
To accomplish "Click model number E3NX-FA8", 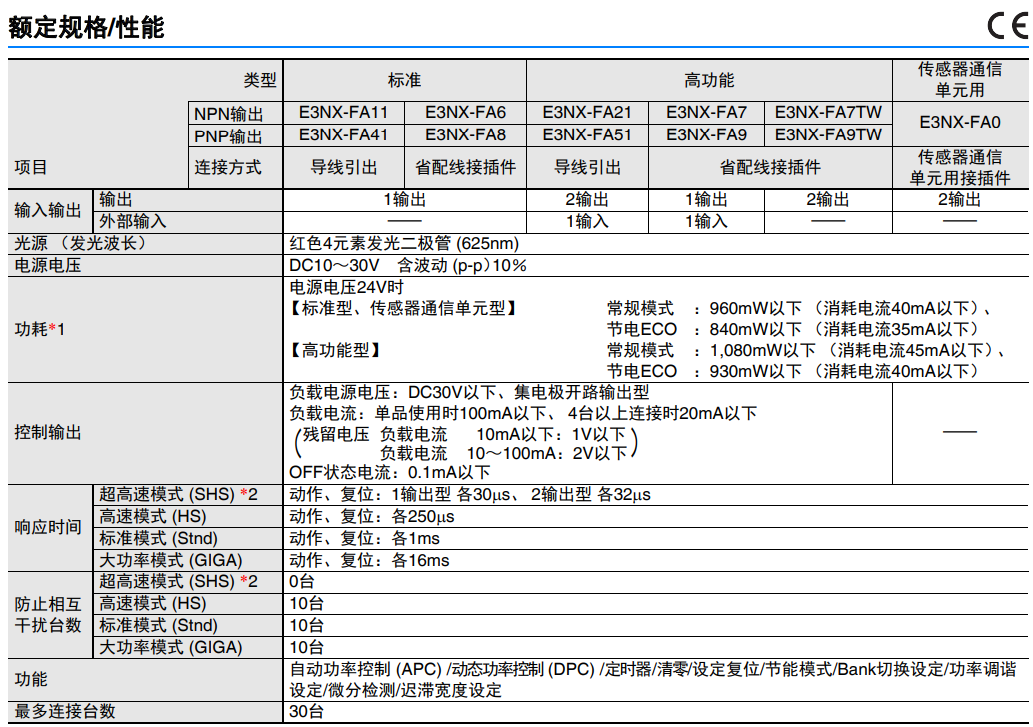I will click(465, 135).
